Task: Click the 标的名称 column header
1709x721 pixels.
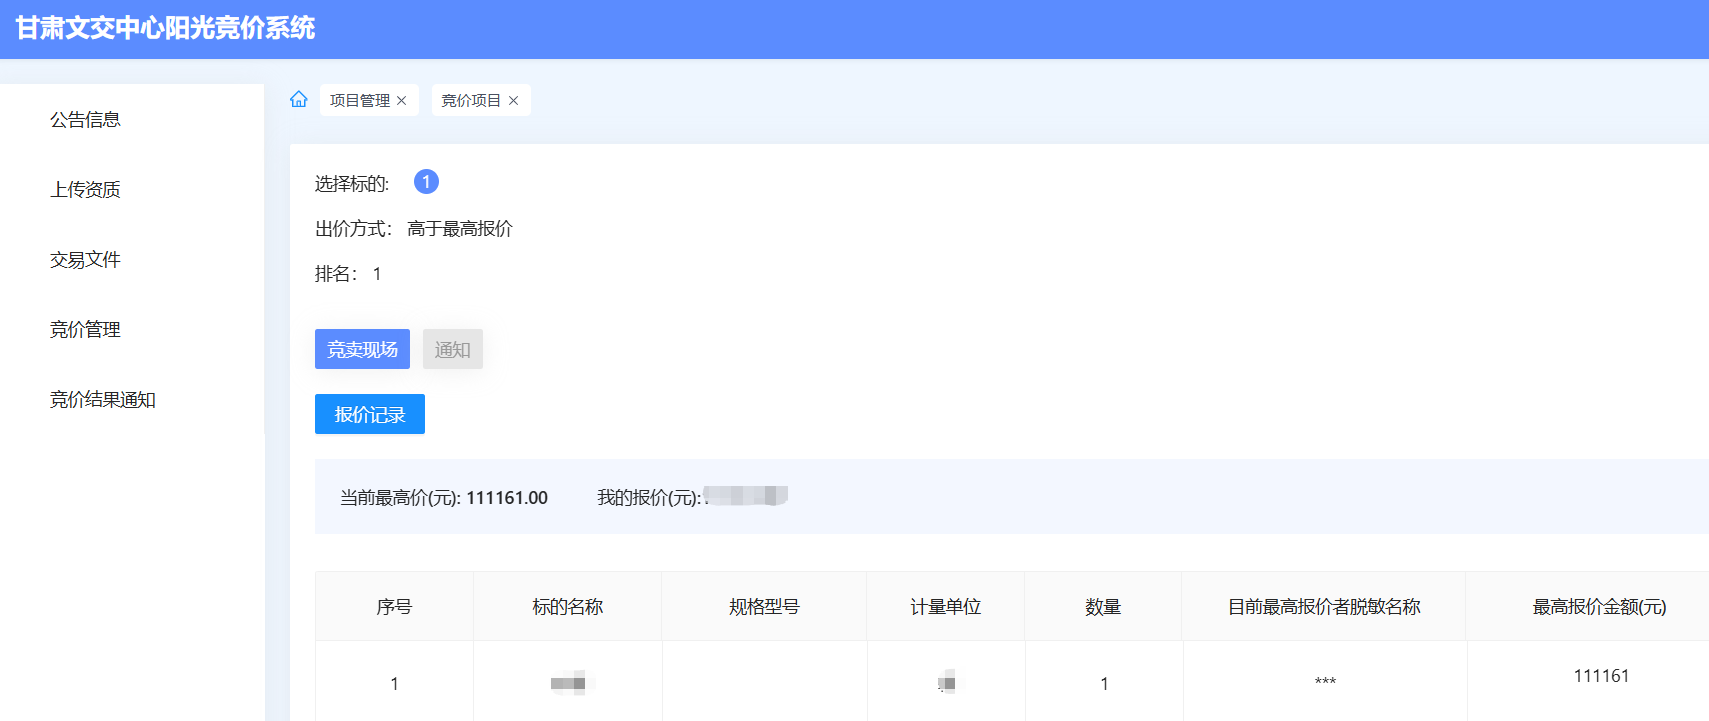Action: point(567,607)
